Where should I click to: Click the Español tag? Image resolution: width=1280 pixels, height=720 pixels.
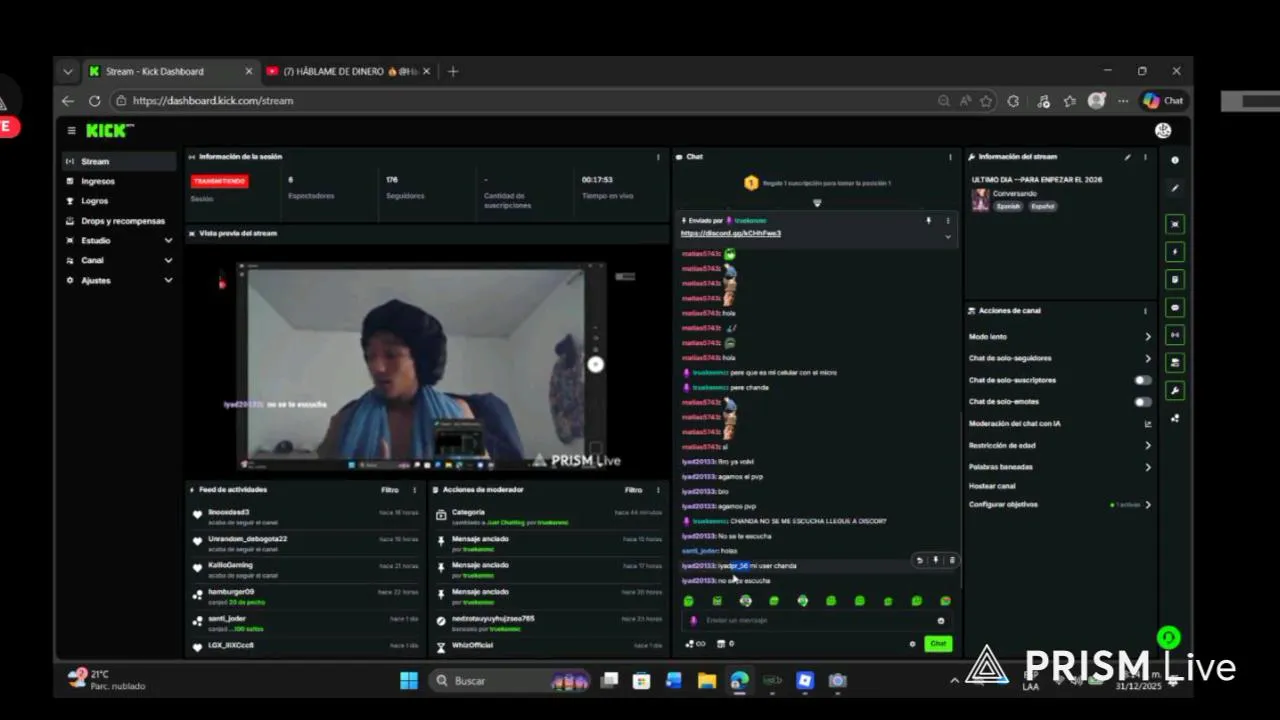point(1043,206)
